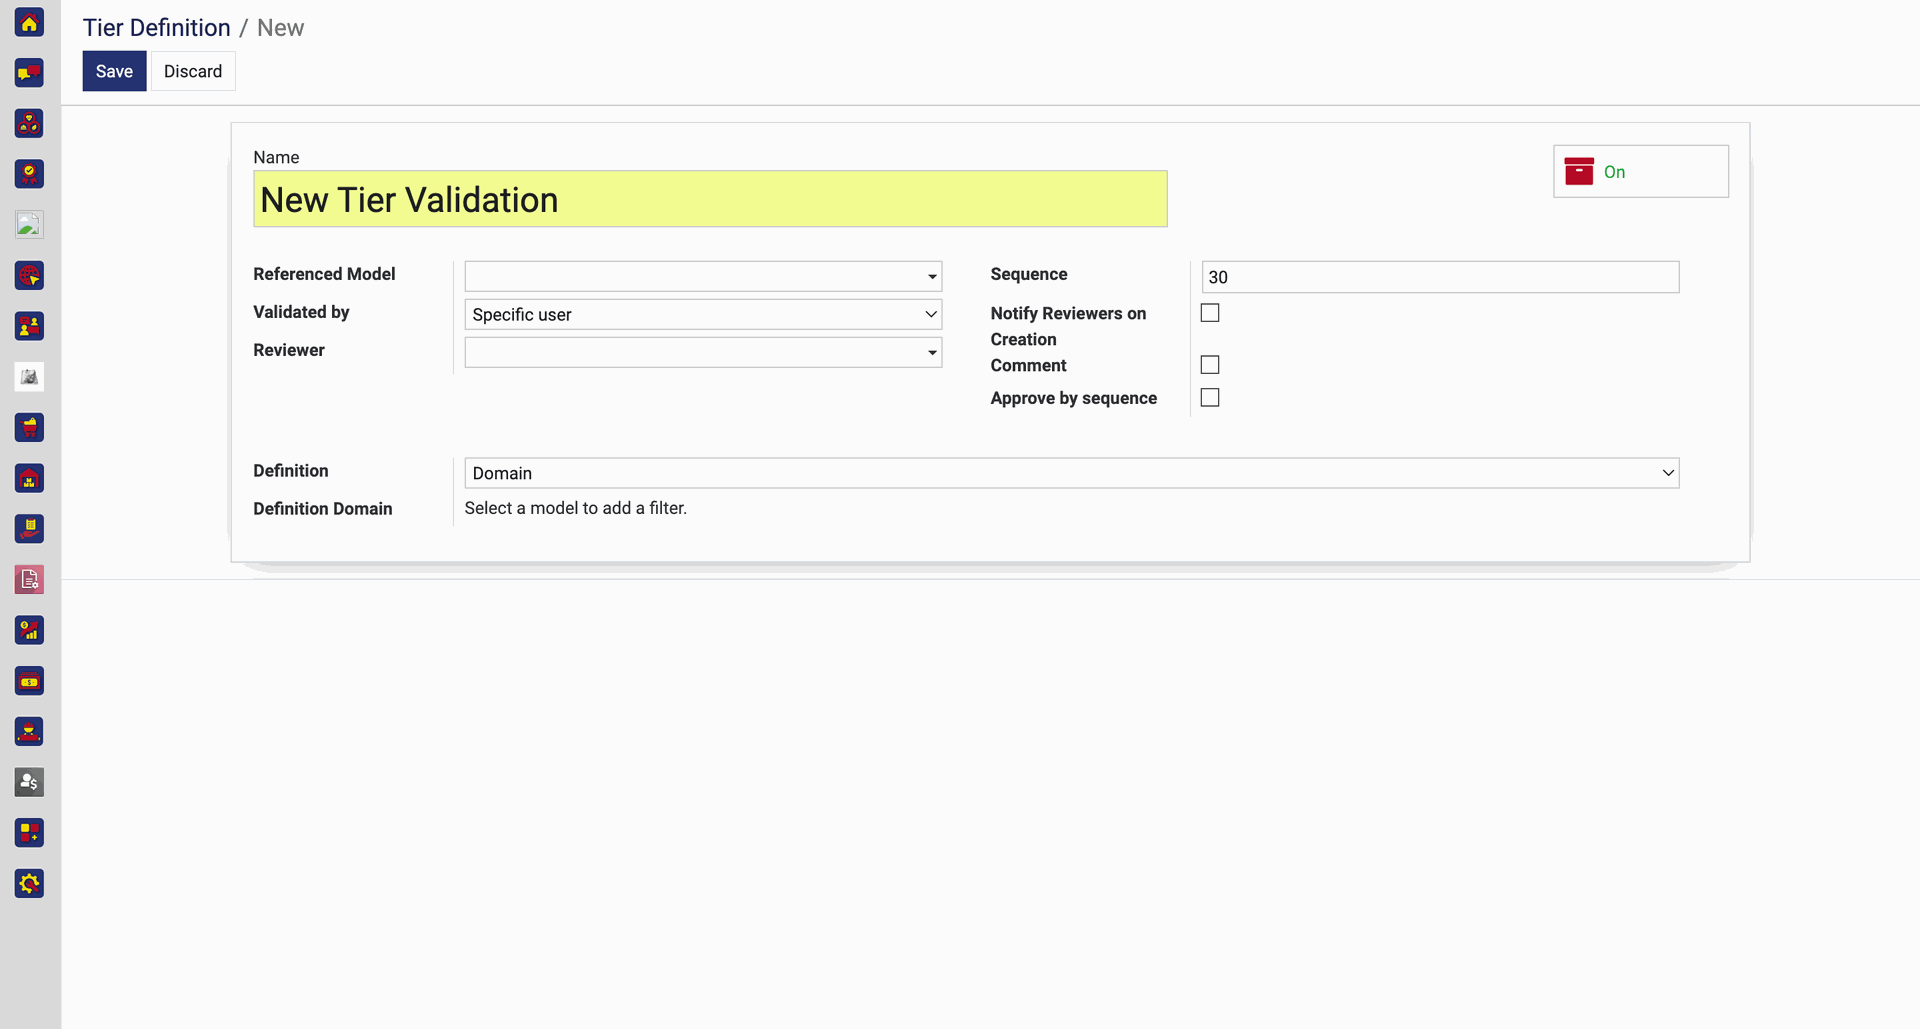Go to Tier Definition breadcrumb
This screenshot has width=1920, height=1029.
(x=156, y=28)
